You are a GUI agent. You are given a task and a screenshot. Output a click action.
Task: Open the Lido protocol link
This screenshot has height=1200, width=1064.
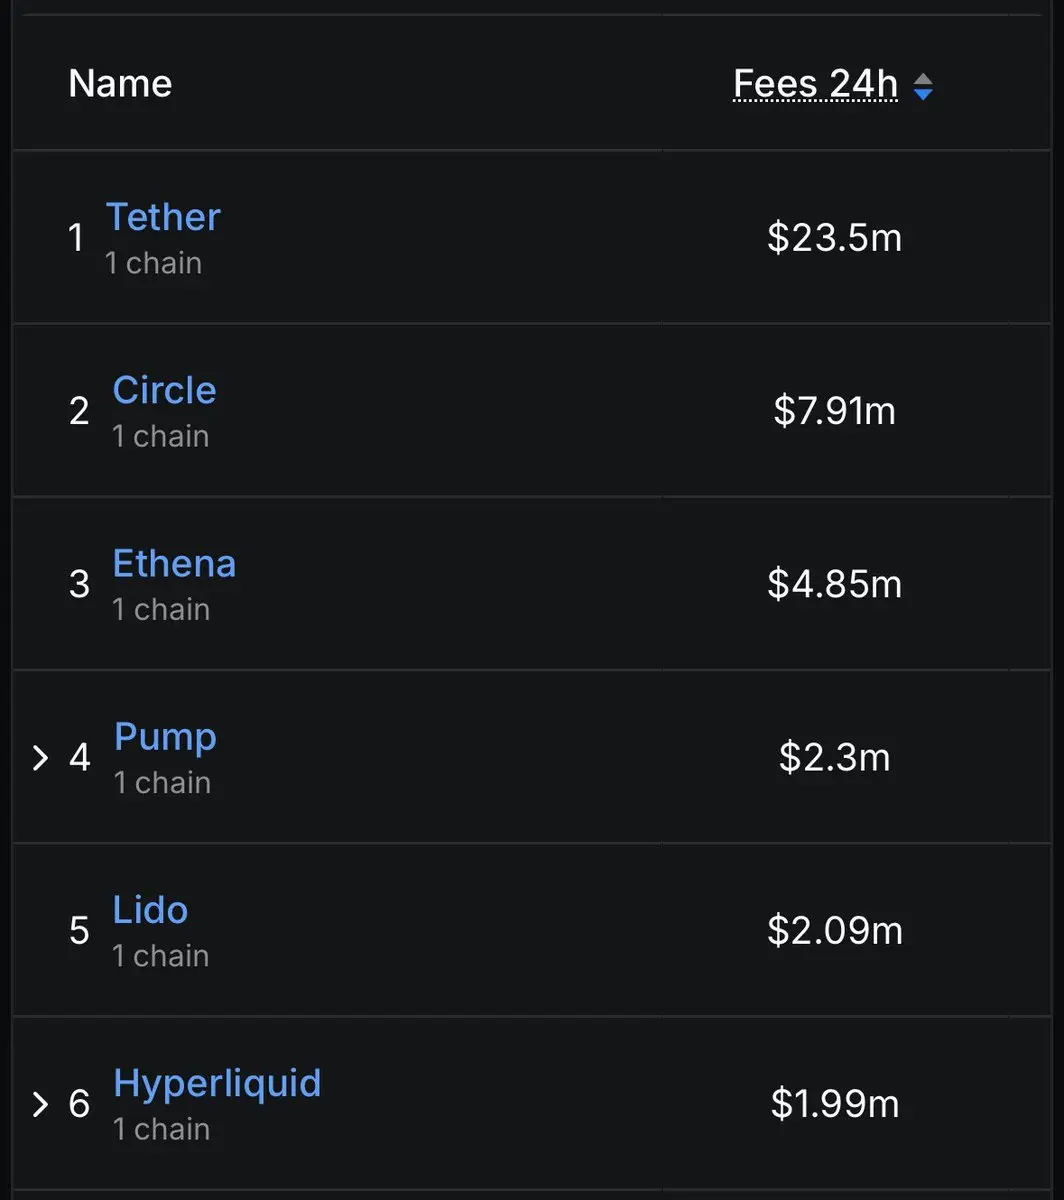click(150, 910)
